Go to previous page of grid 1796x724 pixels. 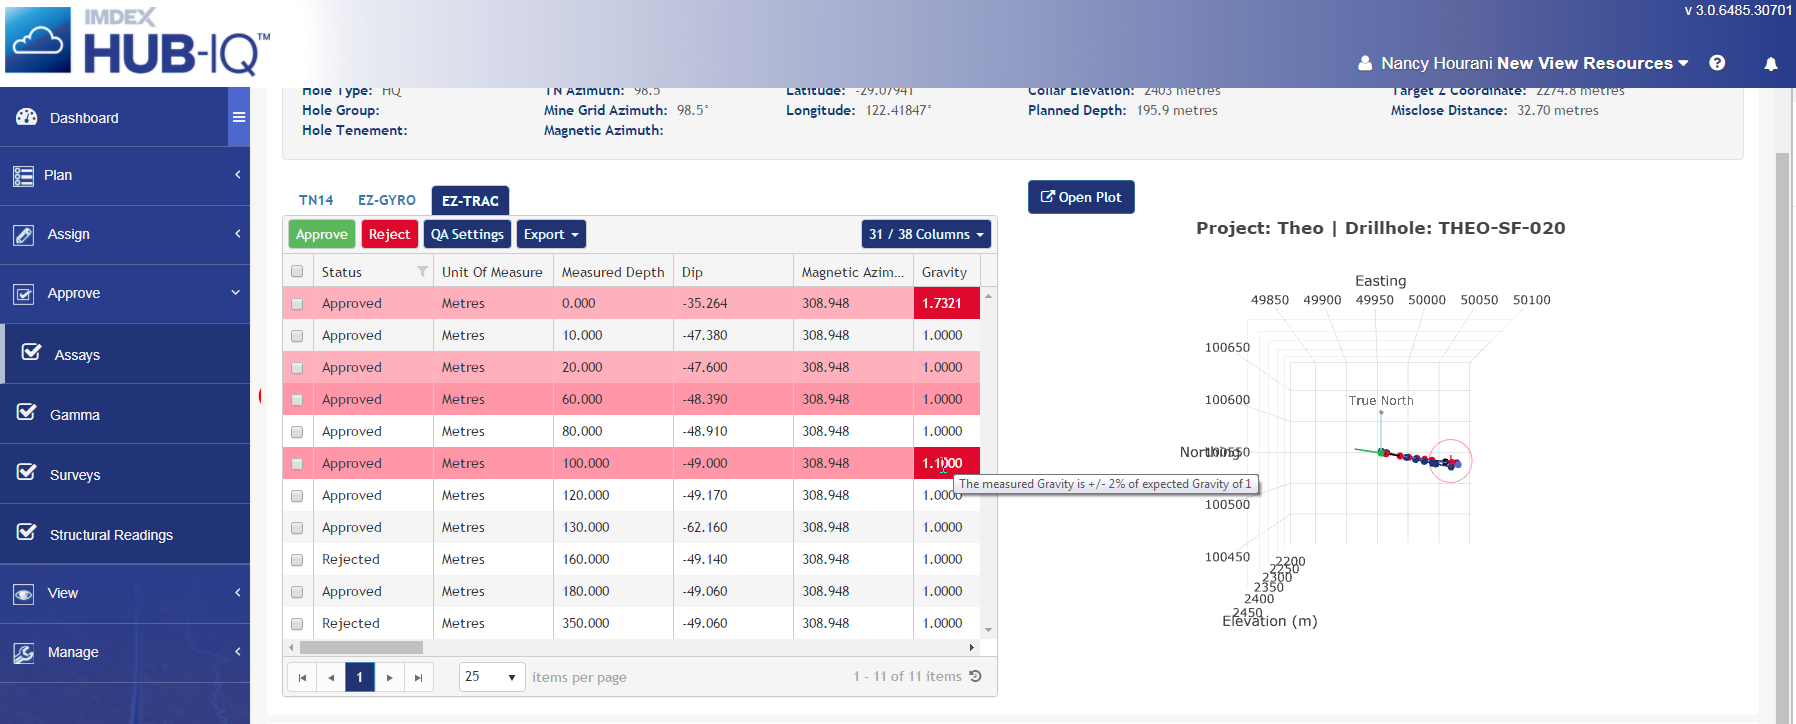[x=331, y=677]
